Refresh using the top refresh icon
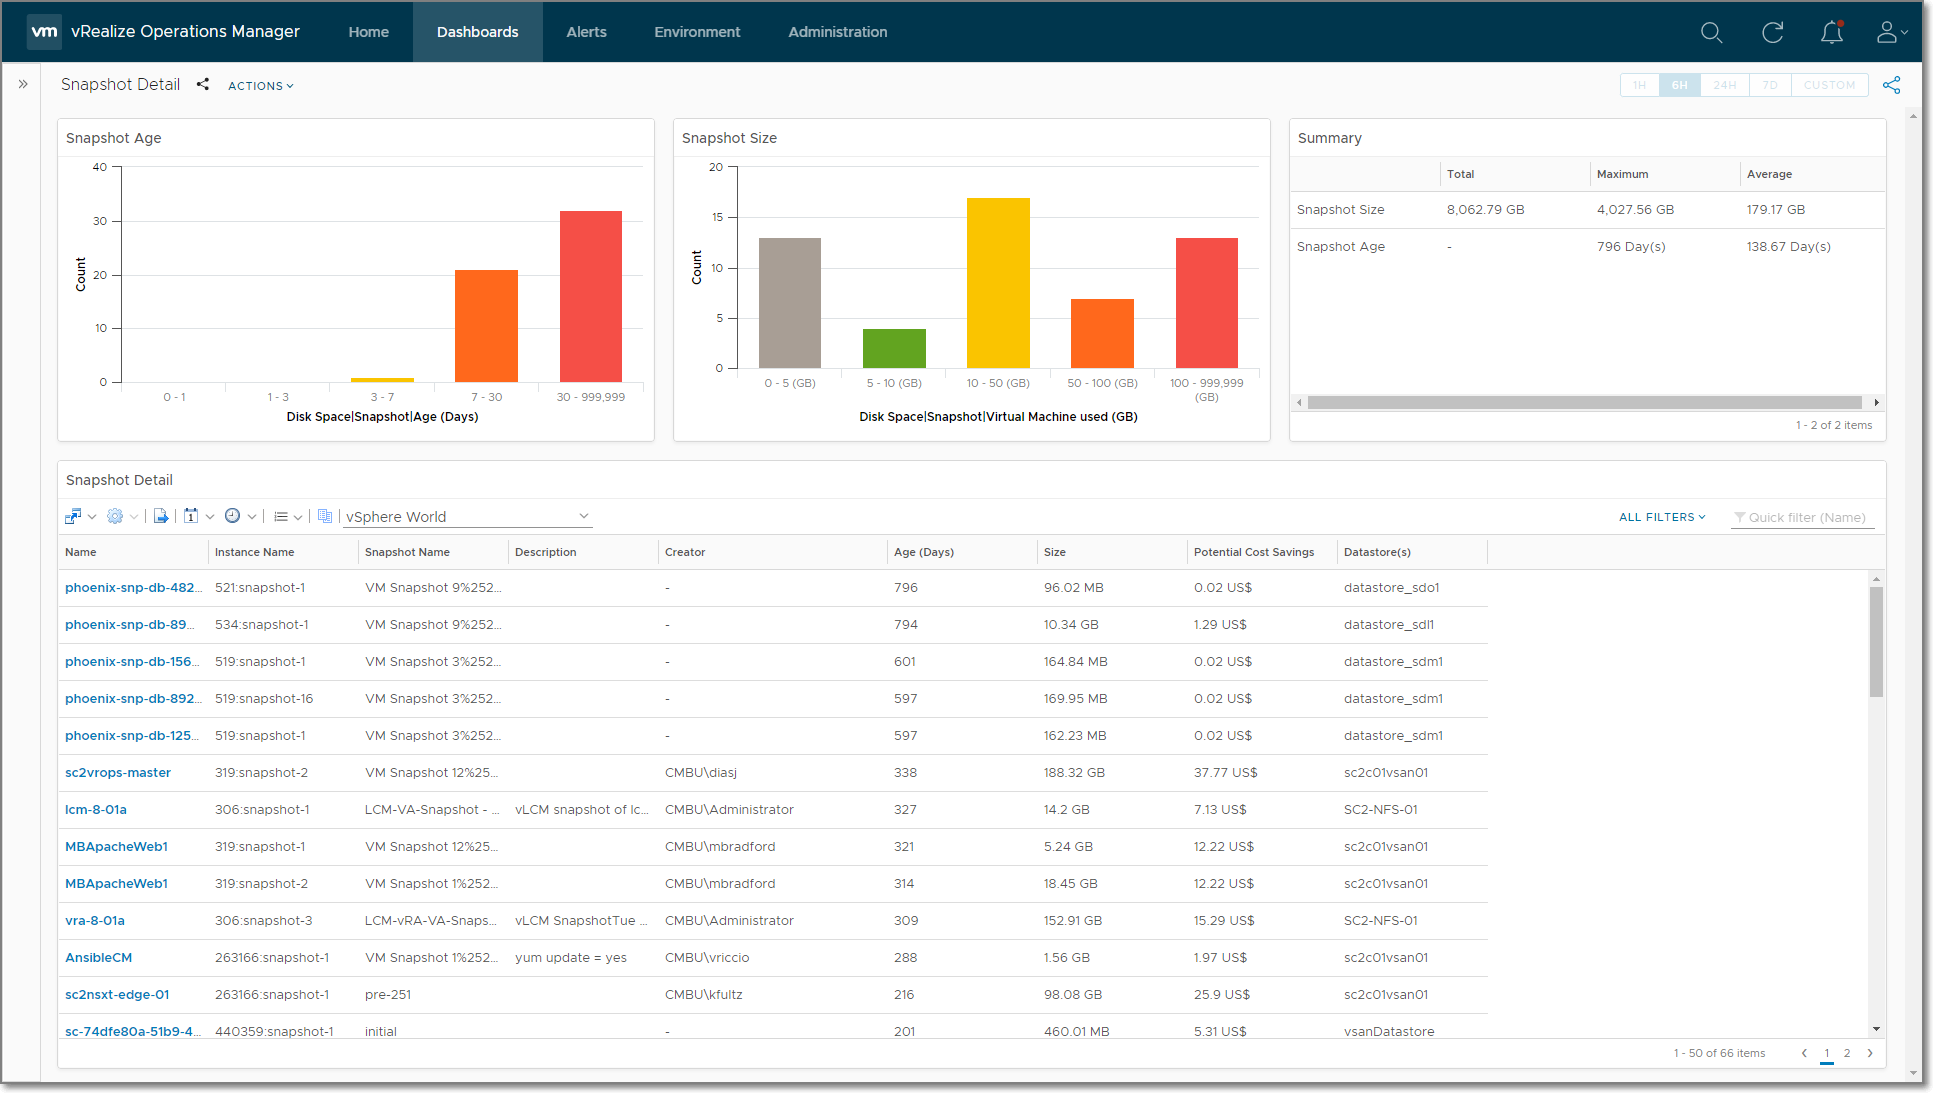Screen dimensions: 1933x1093 point(1772,33)
